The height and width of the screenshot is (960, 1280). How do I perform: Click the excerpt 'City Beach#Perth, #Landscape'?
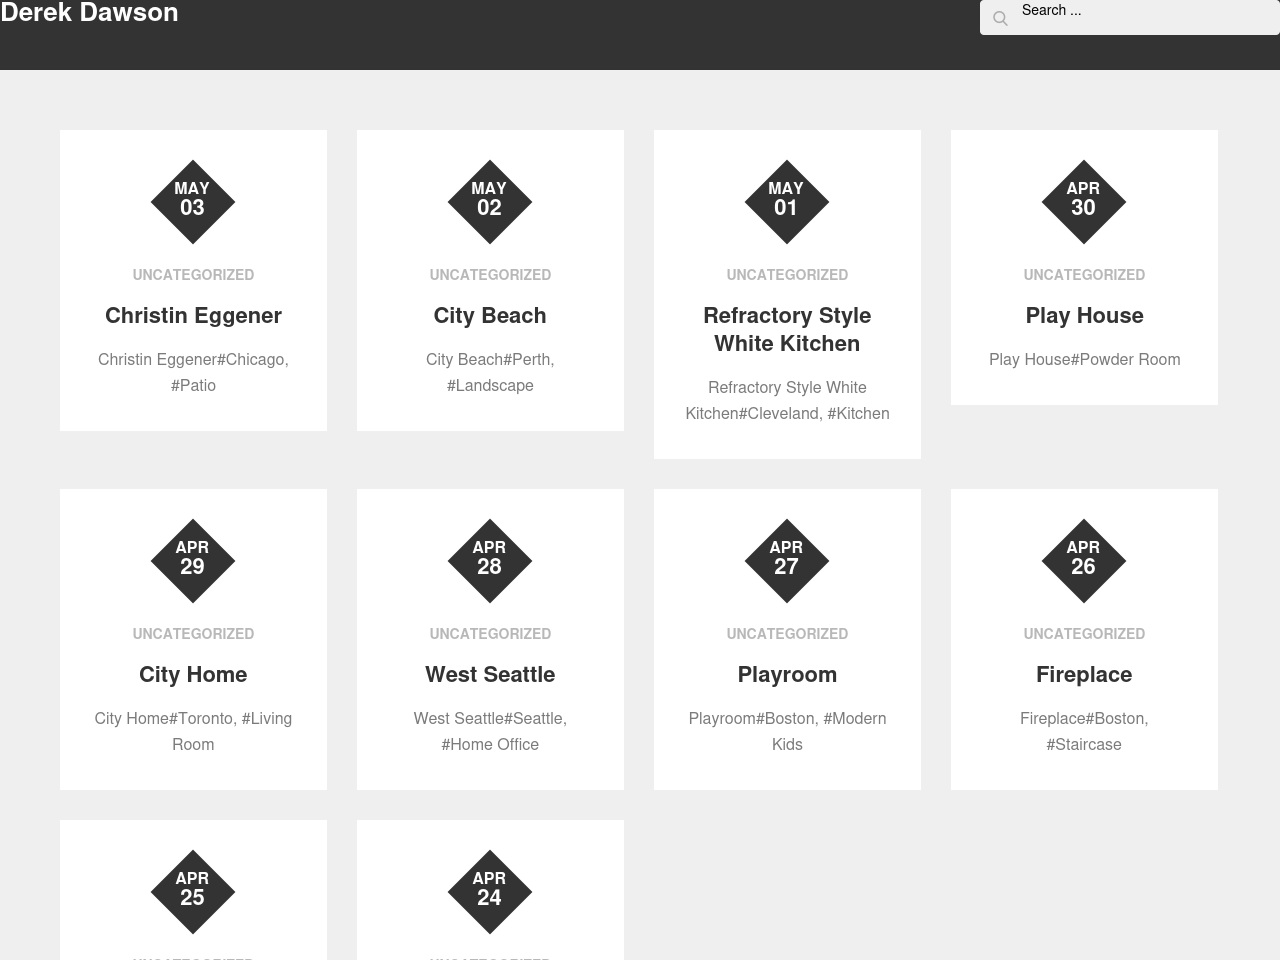[490, 372]
